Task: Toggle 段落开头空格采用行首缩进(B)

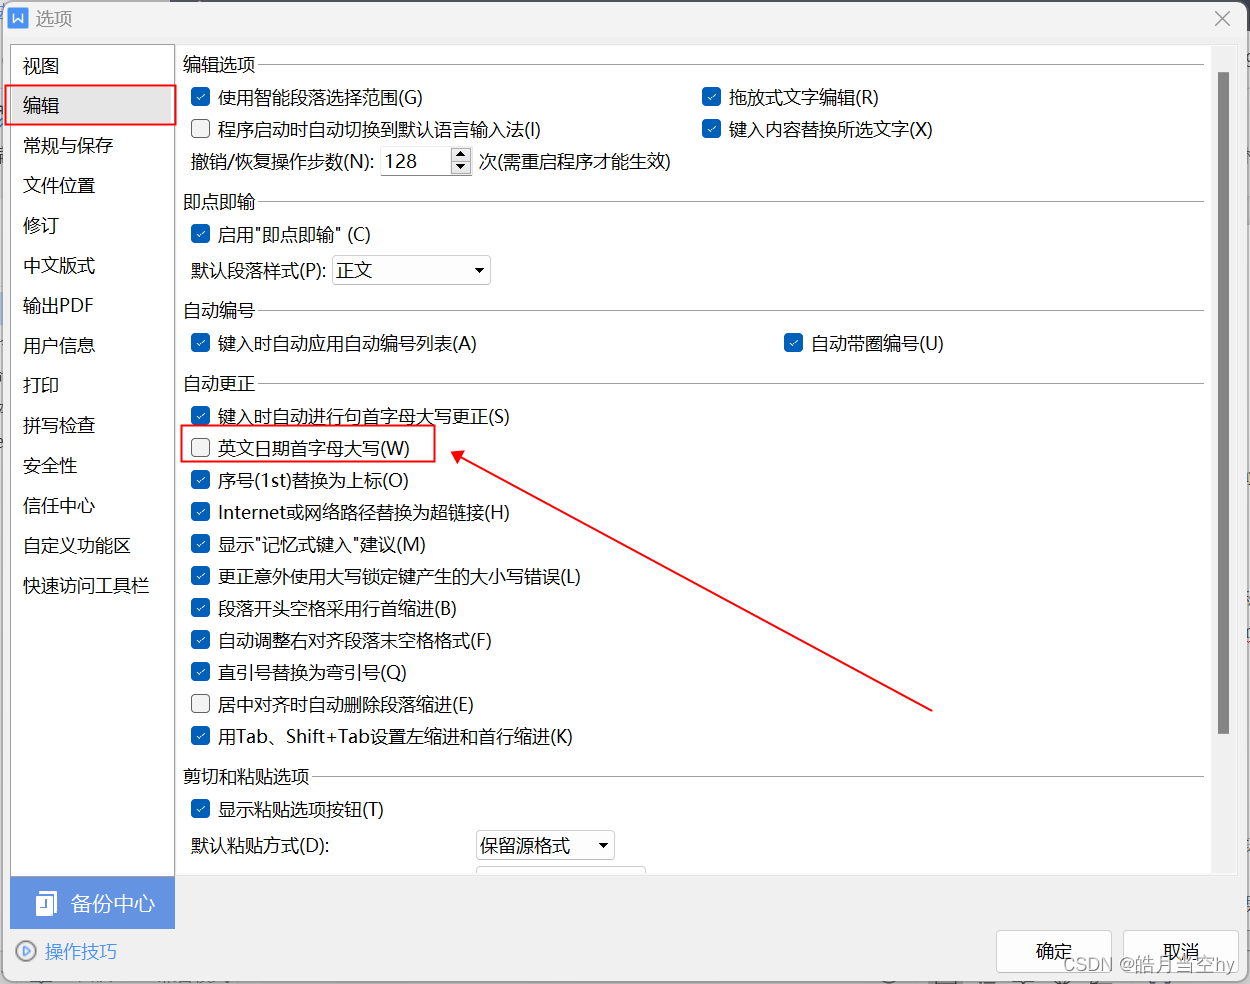Action: pos(201,608)
